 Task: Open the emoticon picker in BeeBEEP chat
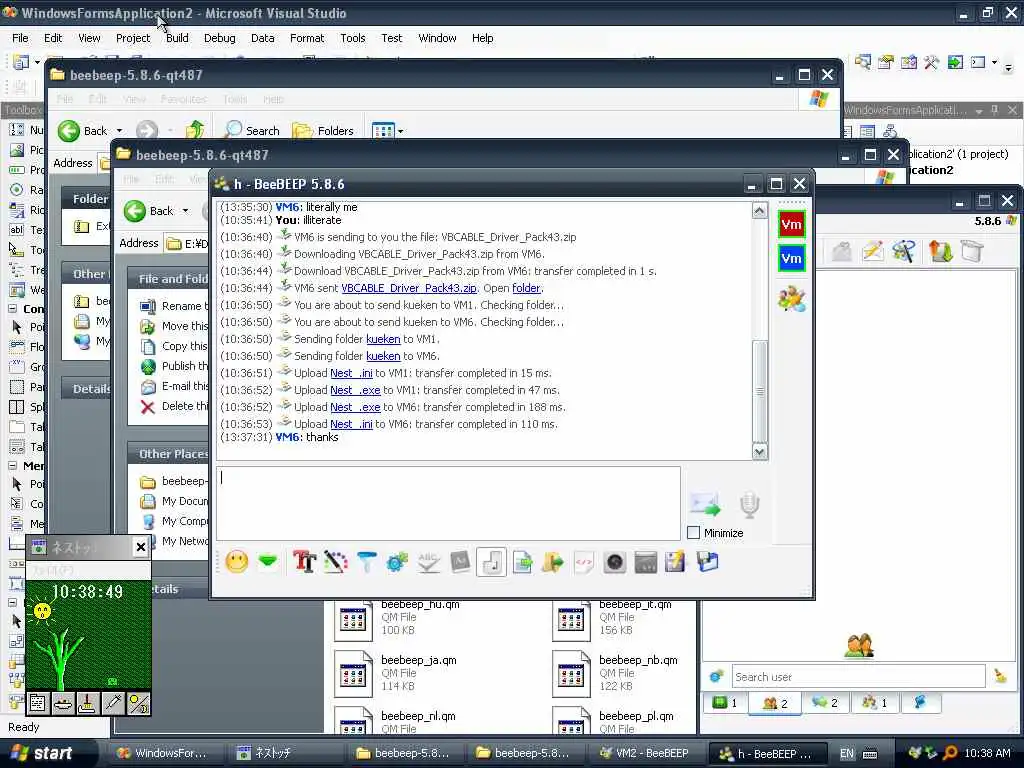pyautogui.click(x=236, y=562)
